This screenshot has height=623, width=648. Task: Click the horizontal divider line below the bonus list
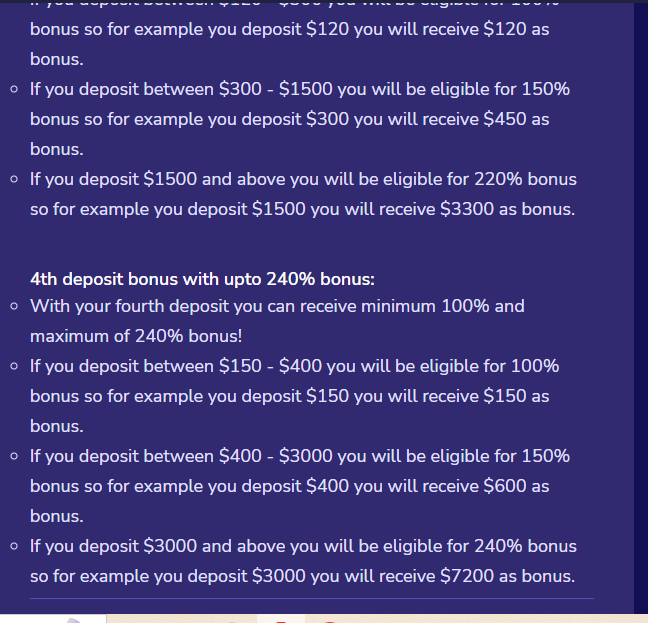point(312,598)
